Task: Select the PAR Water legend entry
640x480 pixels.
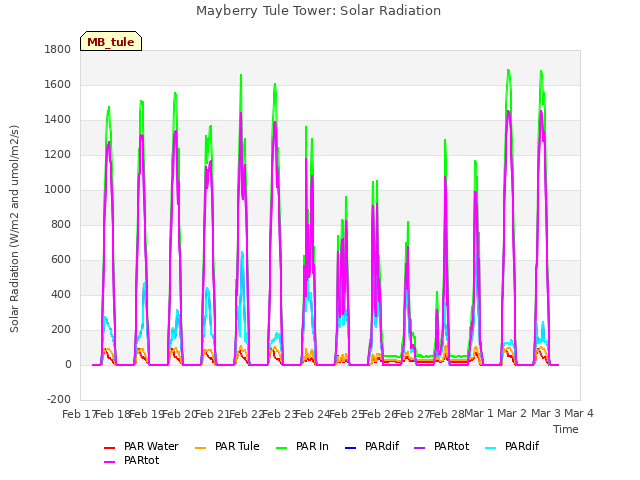Action: coord(141,447)
